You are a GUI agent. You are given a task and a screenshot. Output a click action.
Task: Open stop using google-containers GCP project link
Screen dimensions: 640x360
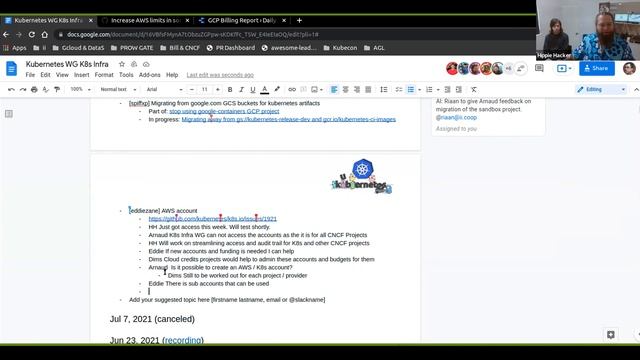click(224, 111)
